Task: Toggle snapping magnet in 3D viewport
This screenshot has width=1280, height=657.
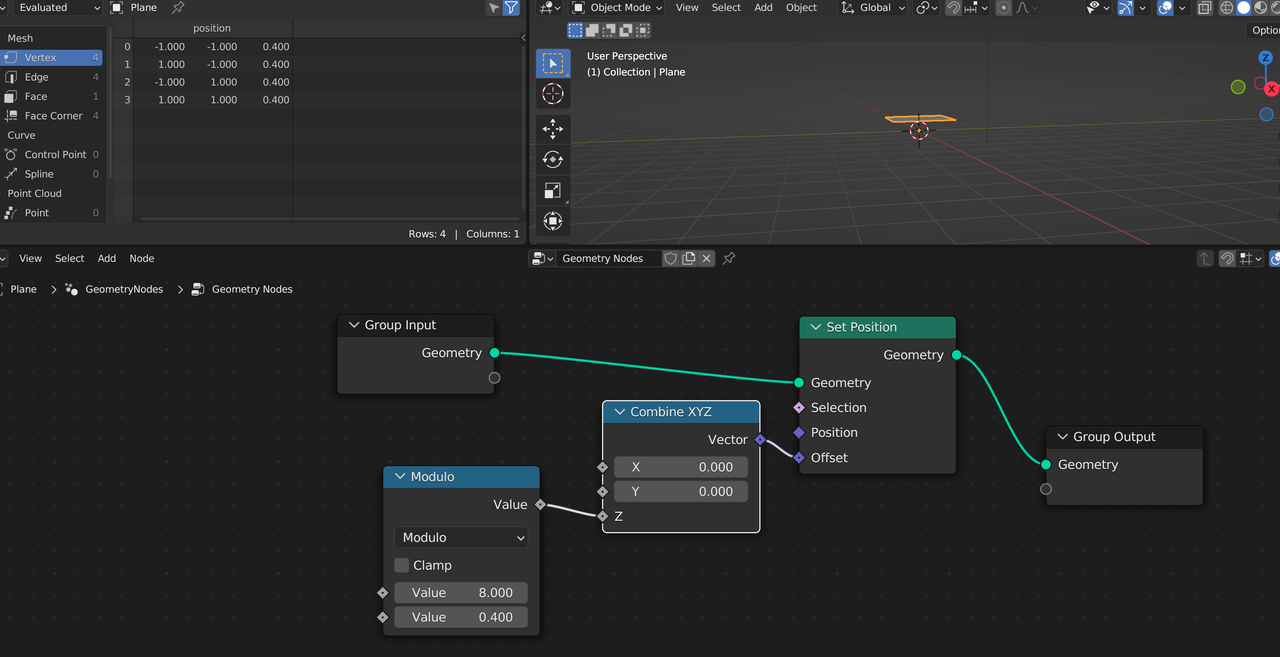Action: [x=954, y=8]
